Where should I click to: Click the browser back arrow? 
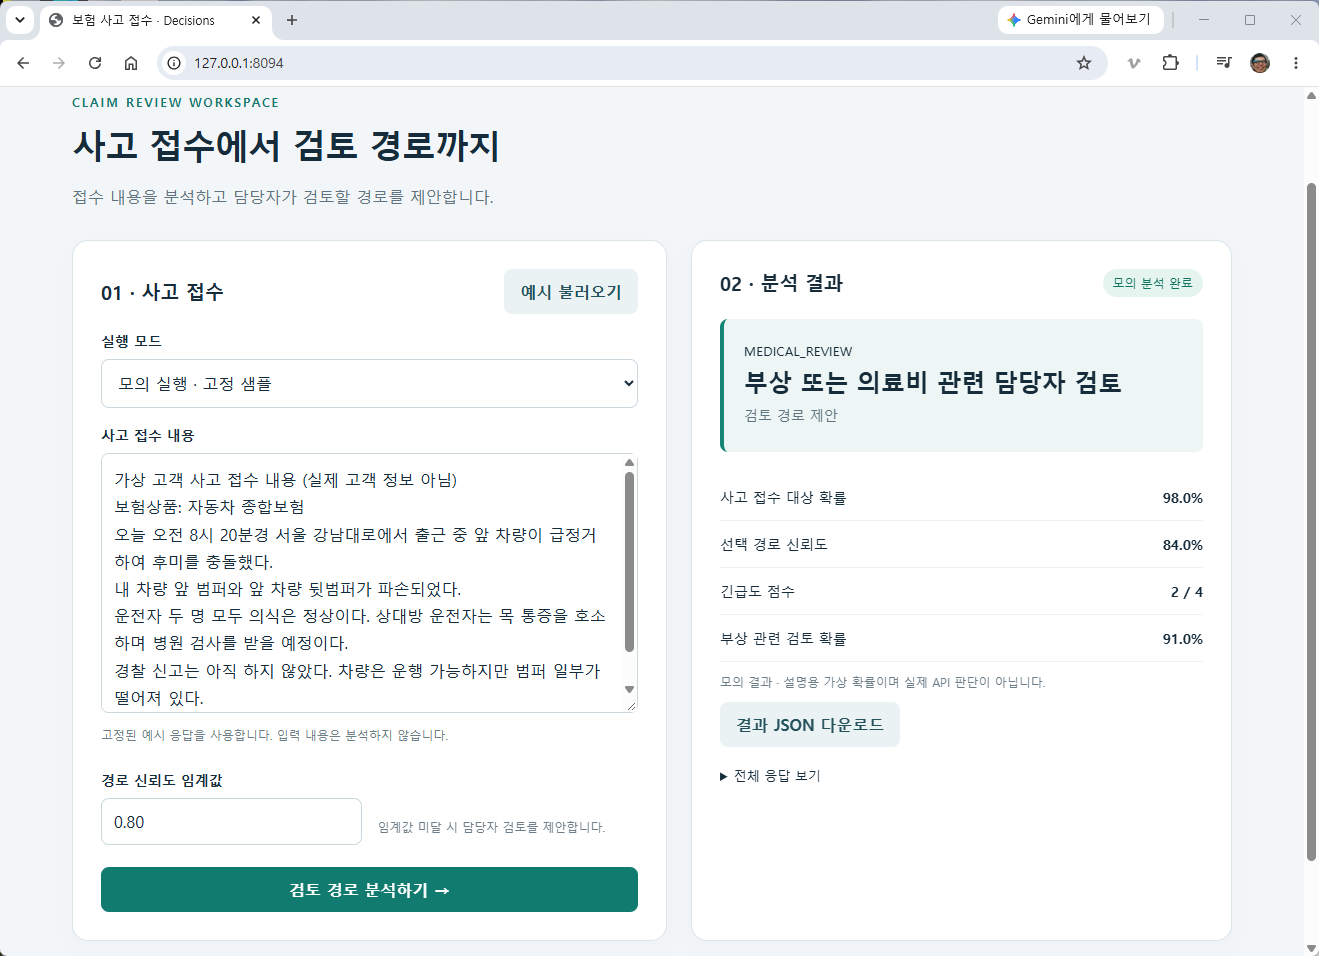coord(23,63)
